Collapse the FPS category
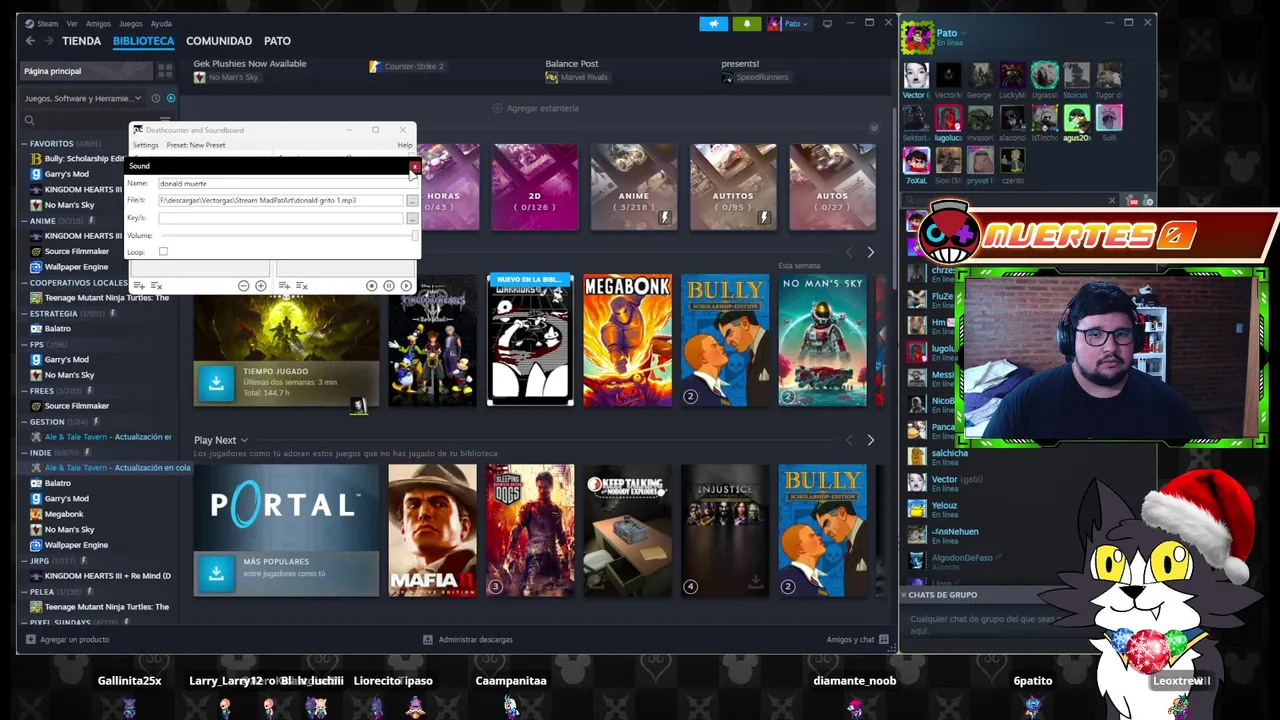 (x=24, y=344)
